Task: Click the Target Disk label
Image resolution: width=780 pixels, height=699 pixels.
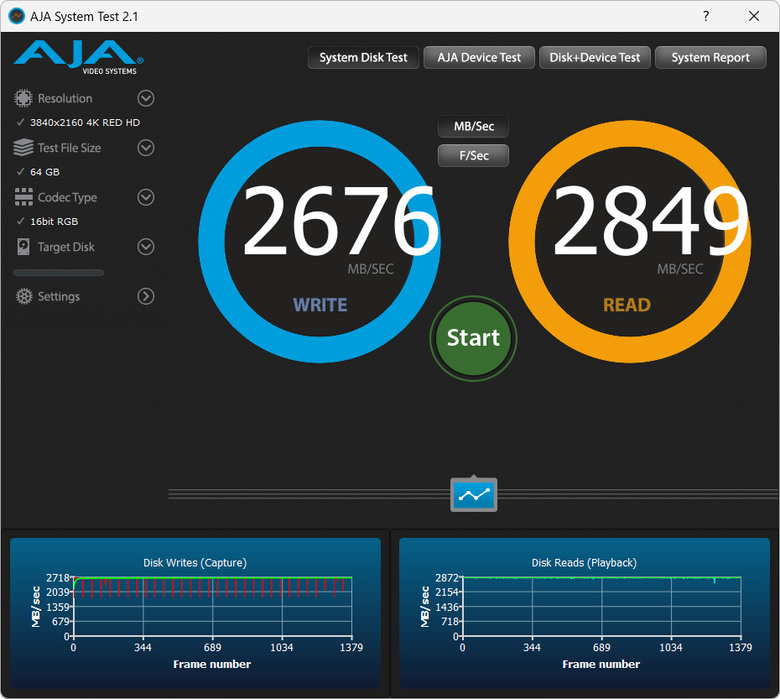Action: 66,247
